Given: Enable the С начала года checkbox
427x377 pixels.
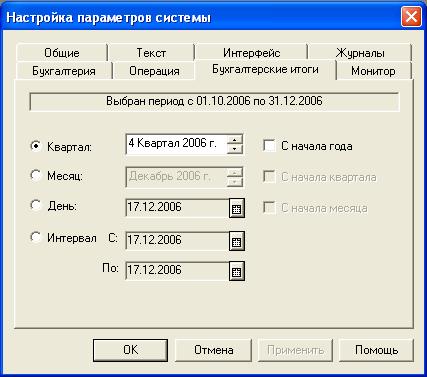Looking at the screenshot, I should tap(269, 146).
